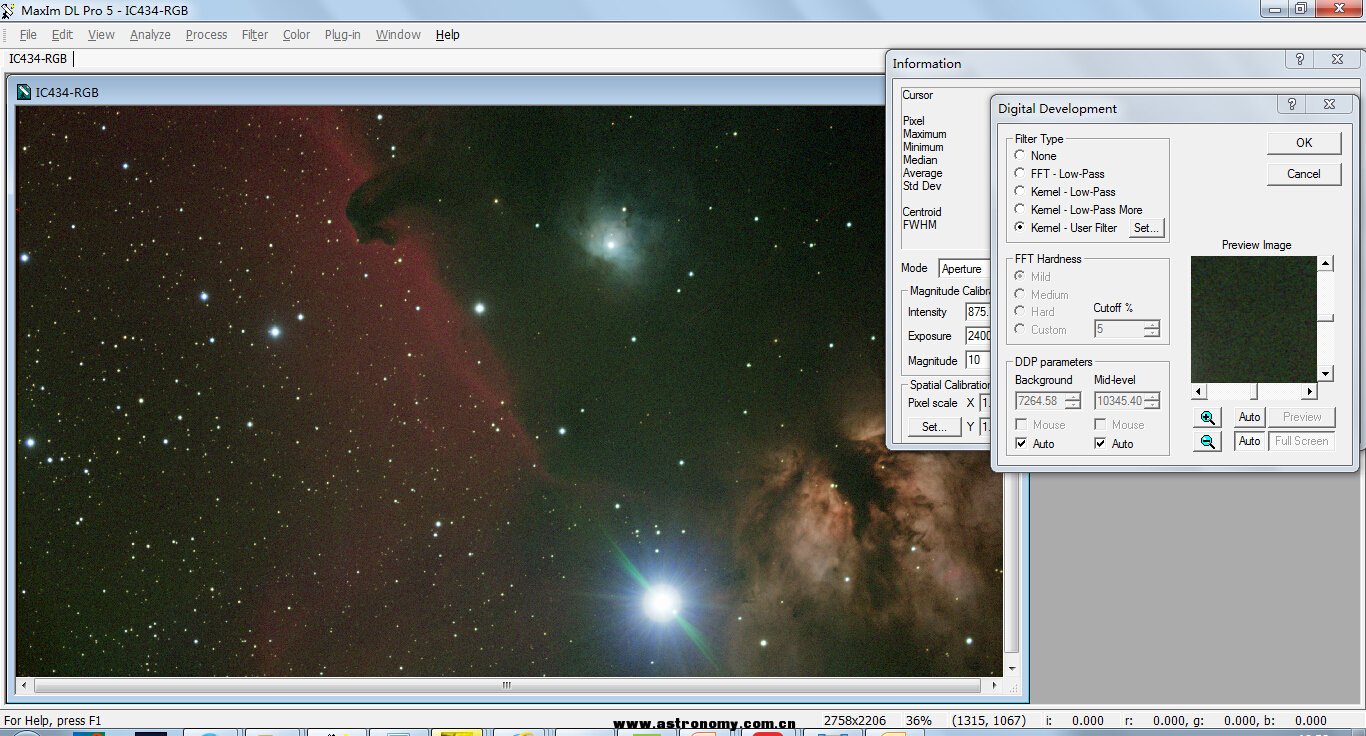The width and height of the screenshot is (1366, 736).
Task: Open the Mode dropdown showing Aperture
Action: click(x=962, y=269)
